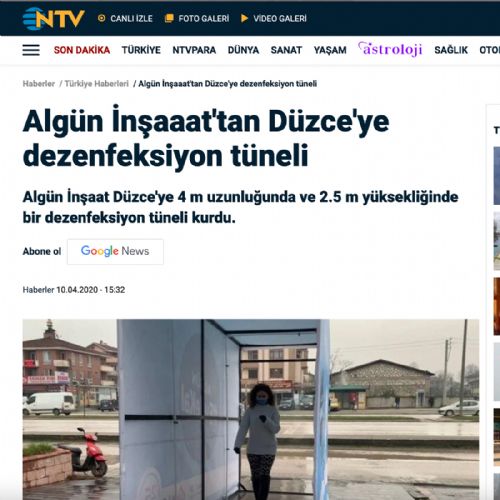The width and height of the screenshot is (500, 500).
Task: Open the SON DAKİKA section
Action: [x=82, y=50]
